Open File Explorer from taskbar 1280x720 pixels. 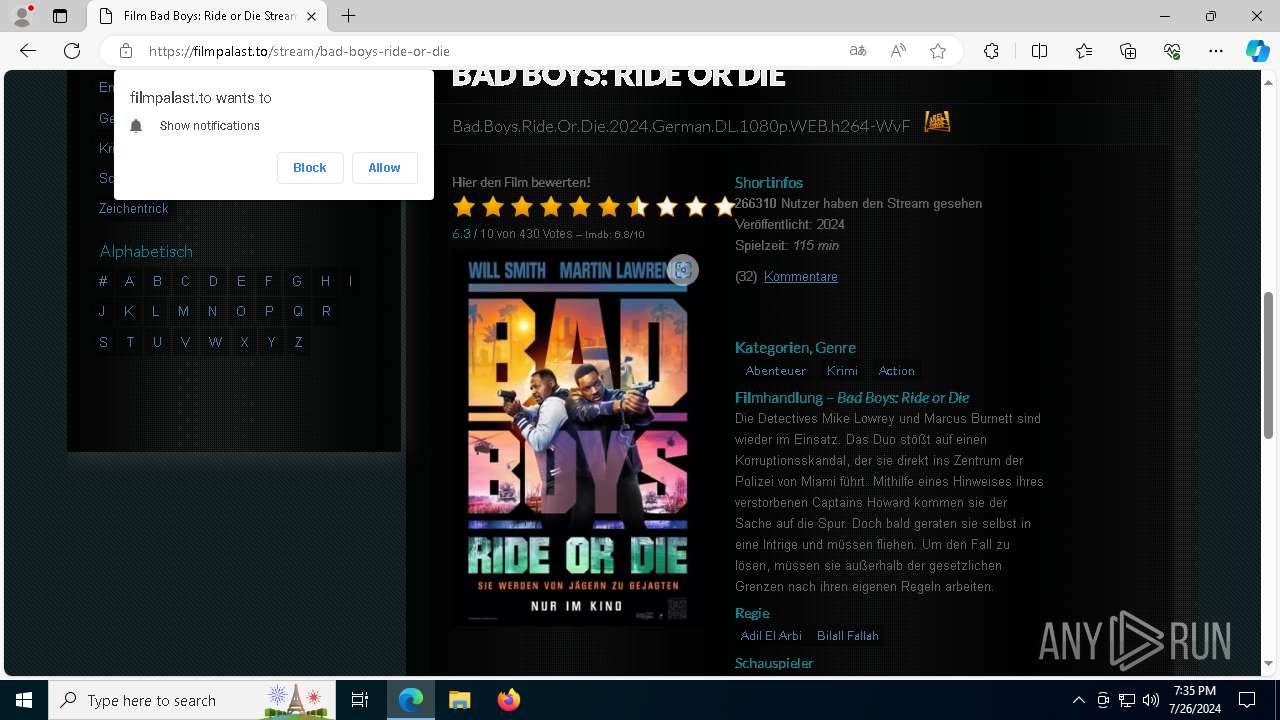coord(459,700)
